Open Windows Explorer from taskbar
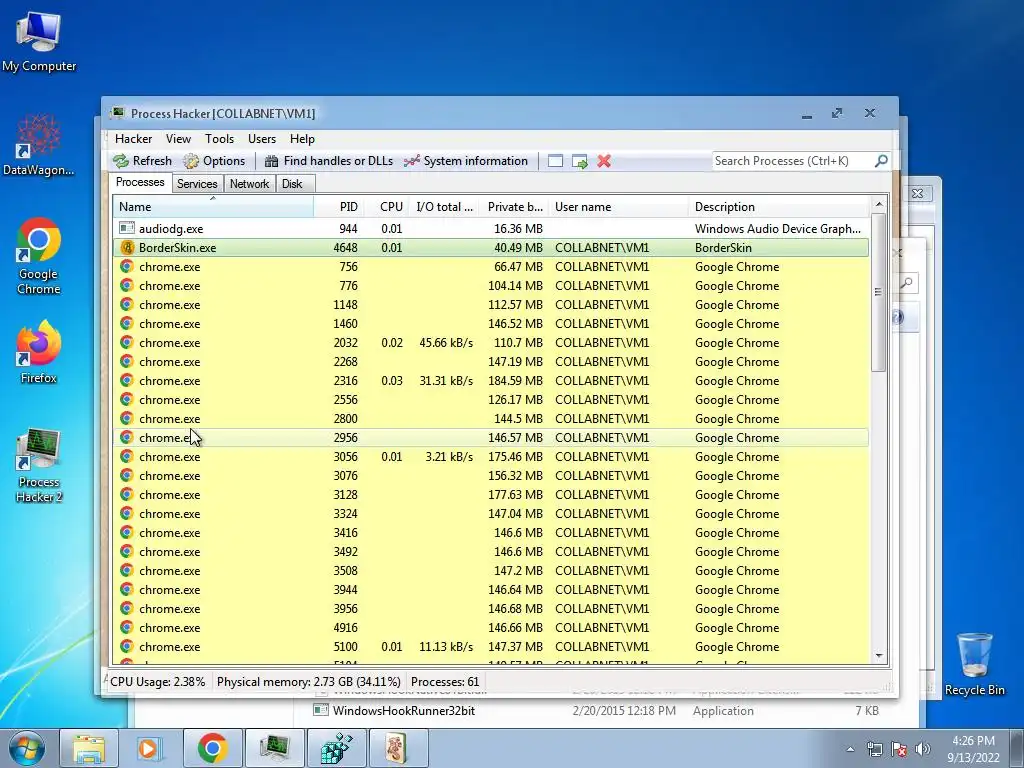The height and width of the screenshot is (768, 1024). coord(88,748)
